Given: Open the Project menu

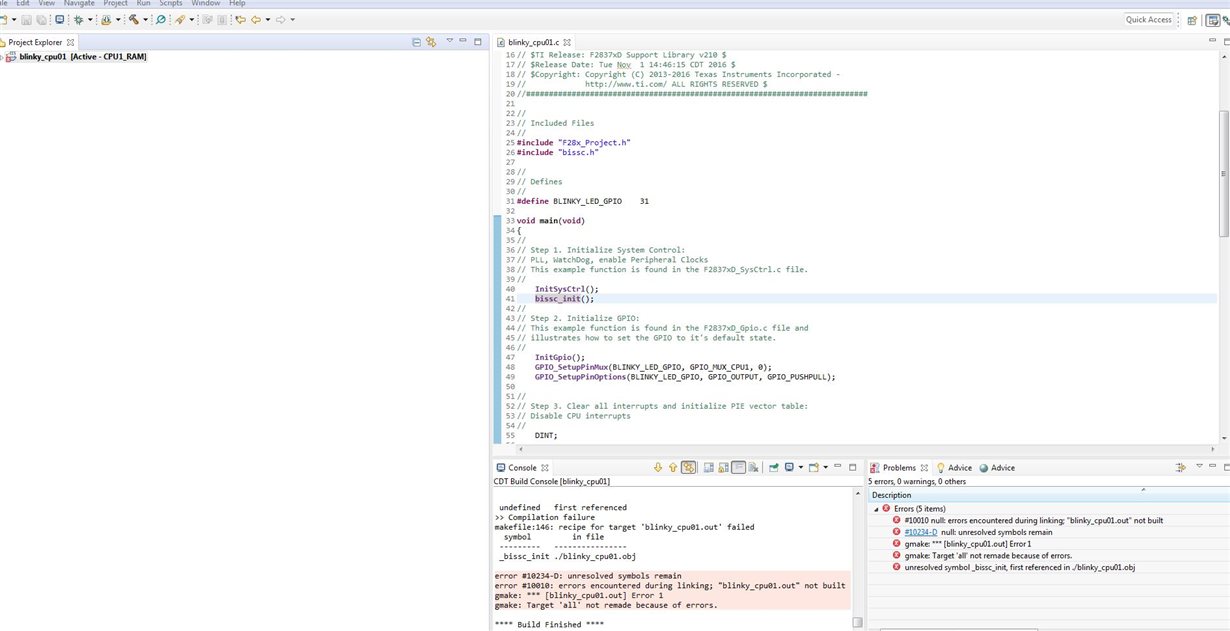Looking at the screenshot, I should (x=115, y=4).
